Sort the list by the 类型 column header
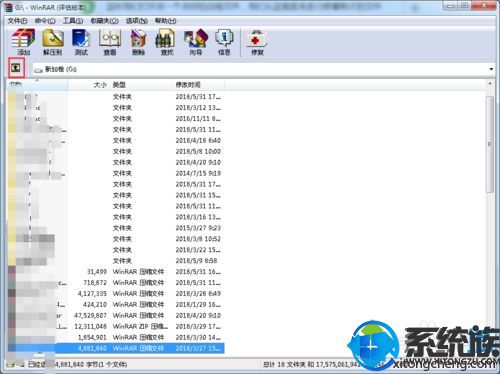The image size is (500, 374). click(x=141, y=85)
